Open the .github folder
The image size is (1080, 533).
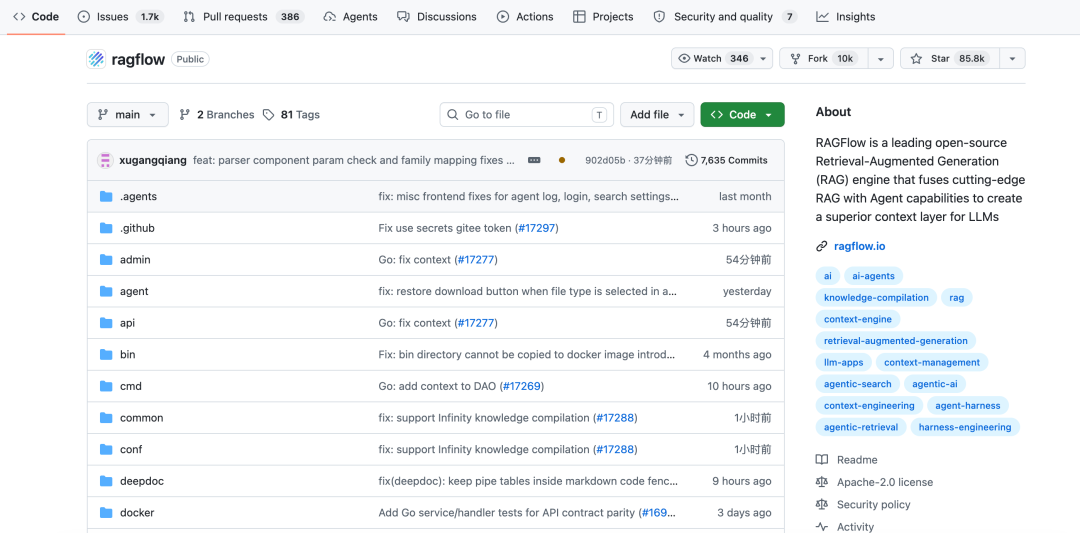point(137,228)
